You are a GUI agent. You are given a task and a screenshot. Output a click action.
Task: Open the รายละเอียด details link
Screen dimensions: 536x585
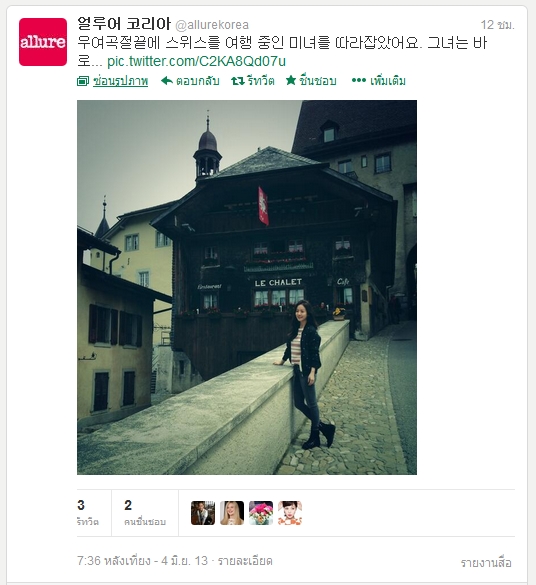[245, 561]
